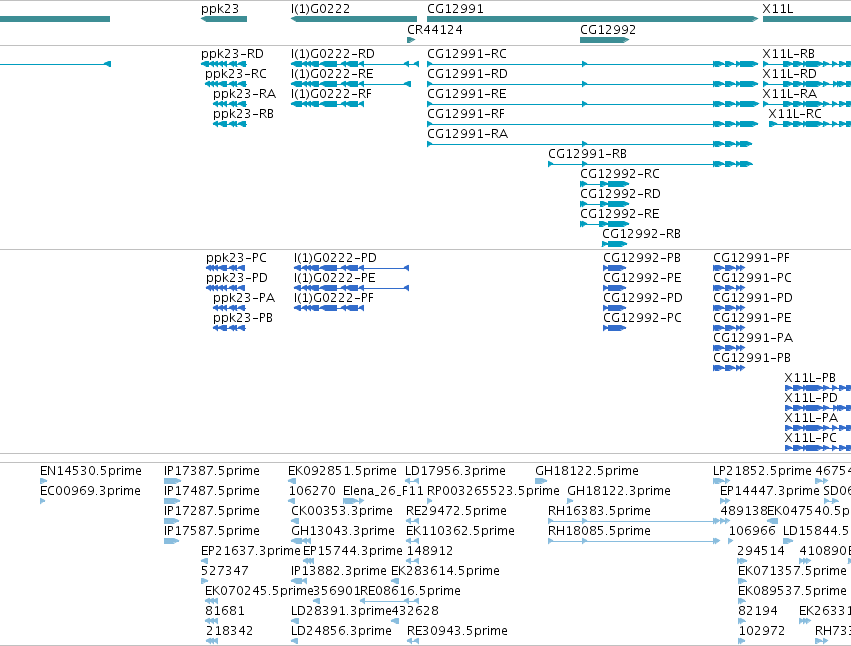Select transcript CG12991-RF
This screenshot has width=851, height=646.
tap(466, 114)
